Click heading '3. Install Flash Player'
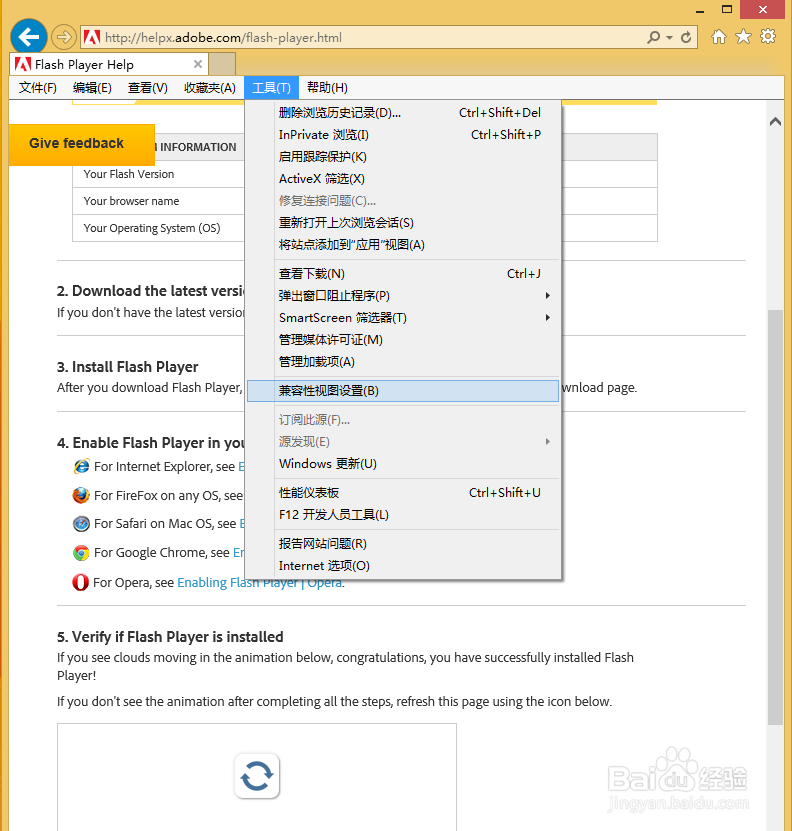The width and height of the screenshot is (792, 831). 127,367
